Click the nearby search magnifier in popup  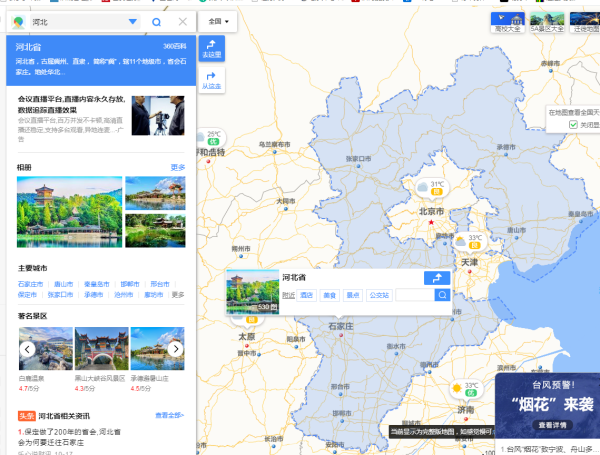(442, 295)
